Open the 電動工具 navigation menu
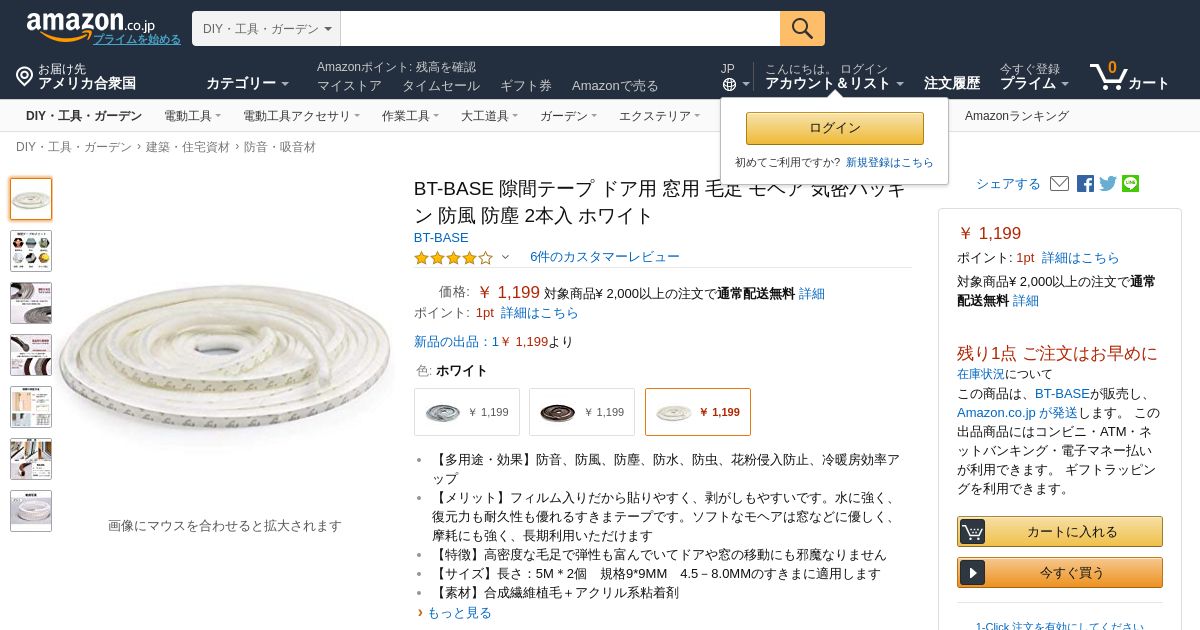Viewport: 1200px width, 630px height. point(192,116)
